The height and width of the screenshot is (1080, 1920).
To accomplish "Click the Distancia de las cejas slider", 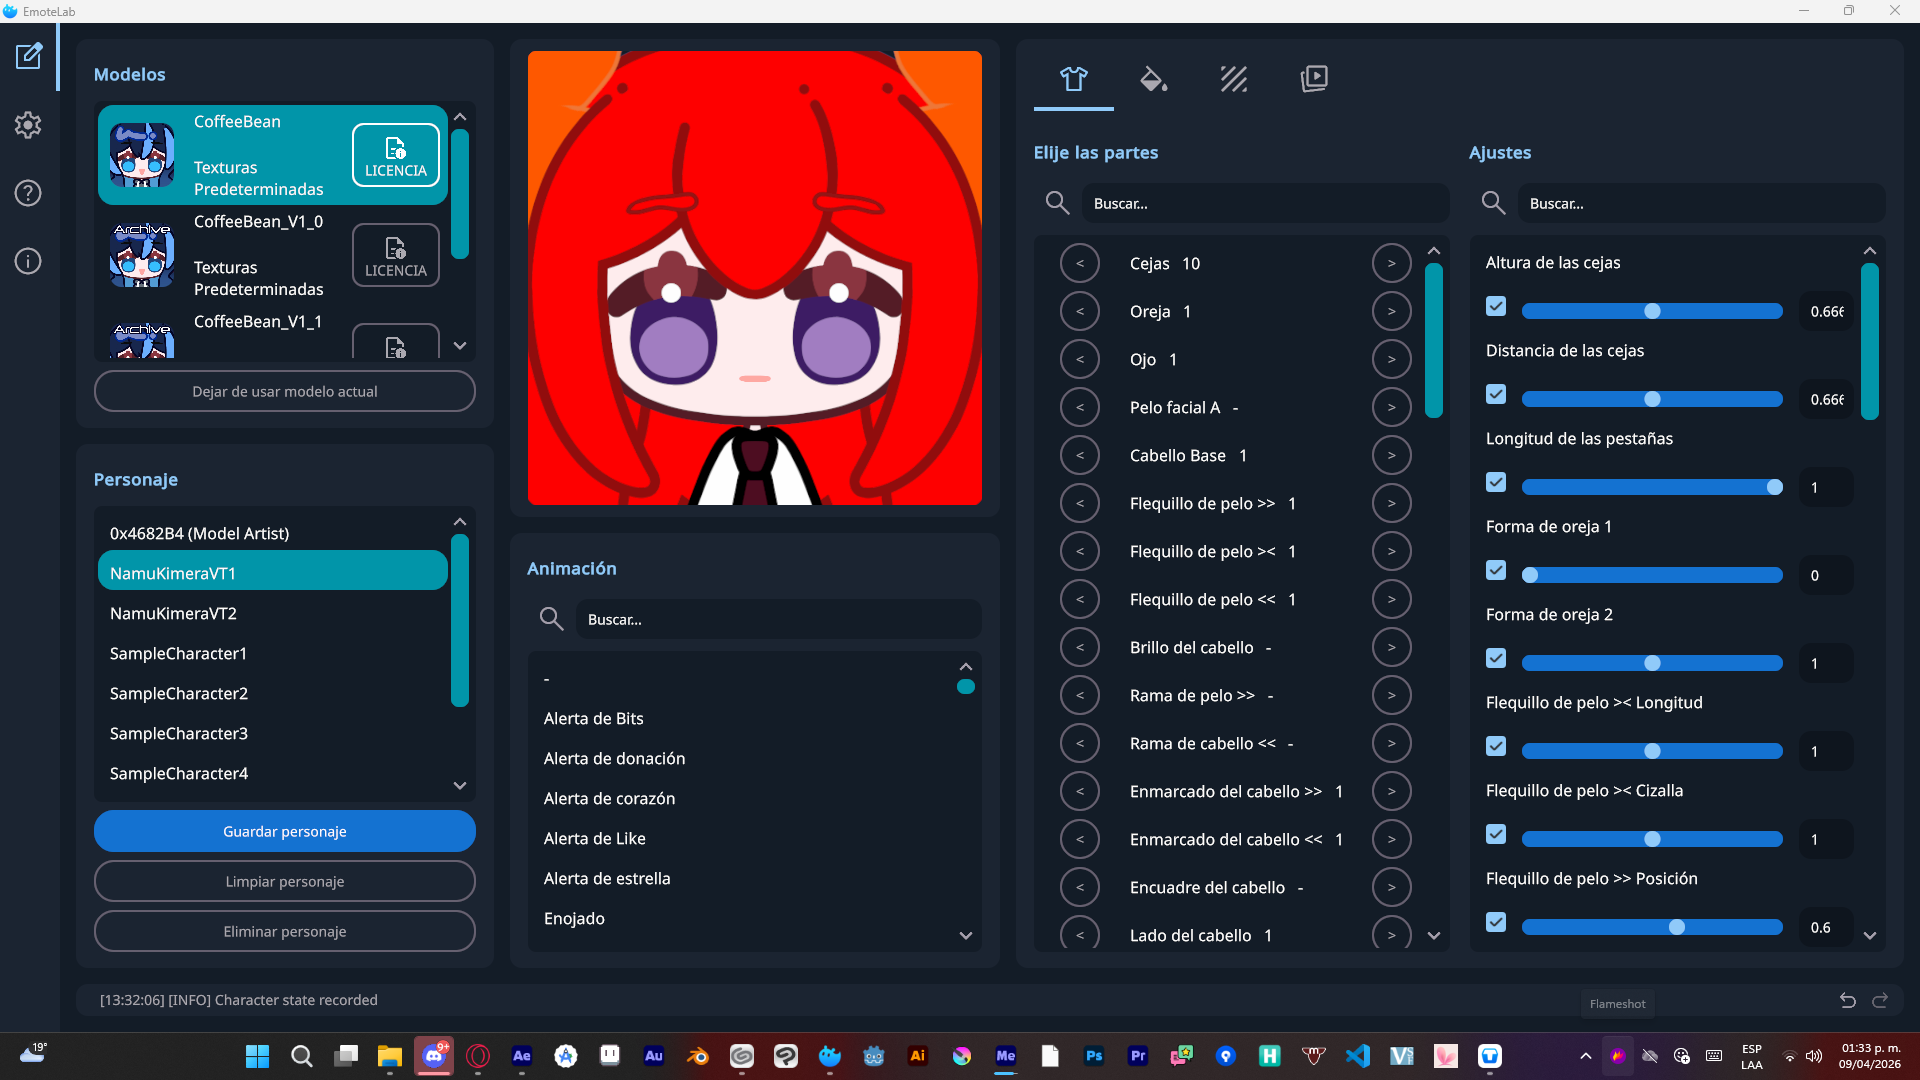I will pos(1652,399).
